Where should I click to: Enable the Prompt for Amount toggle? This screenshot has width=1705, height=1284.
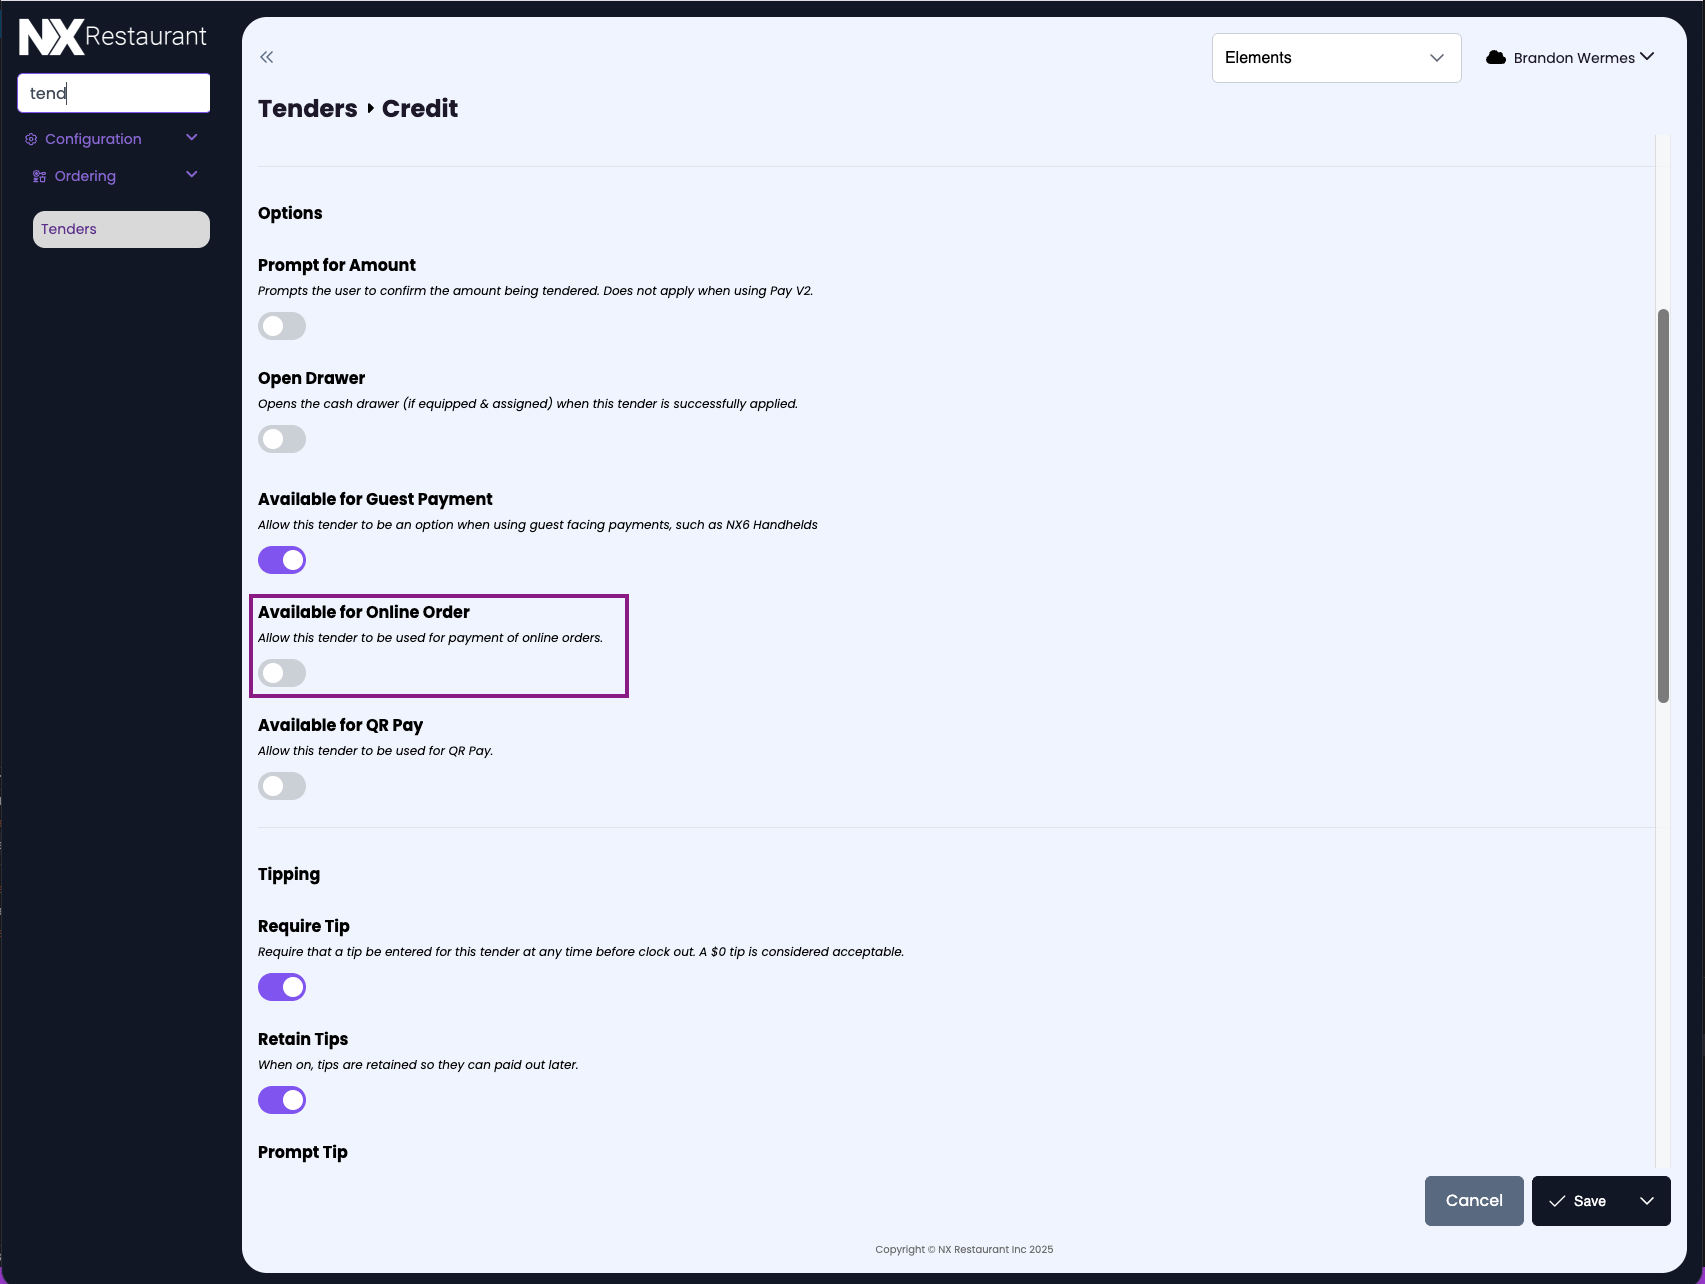point(282,326)
